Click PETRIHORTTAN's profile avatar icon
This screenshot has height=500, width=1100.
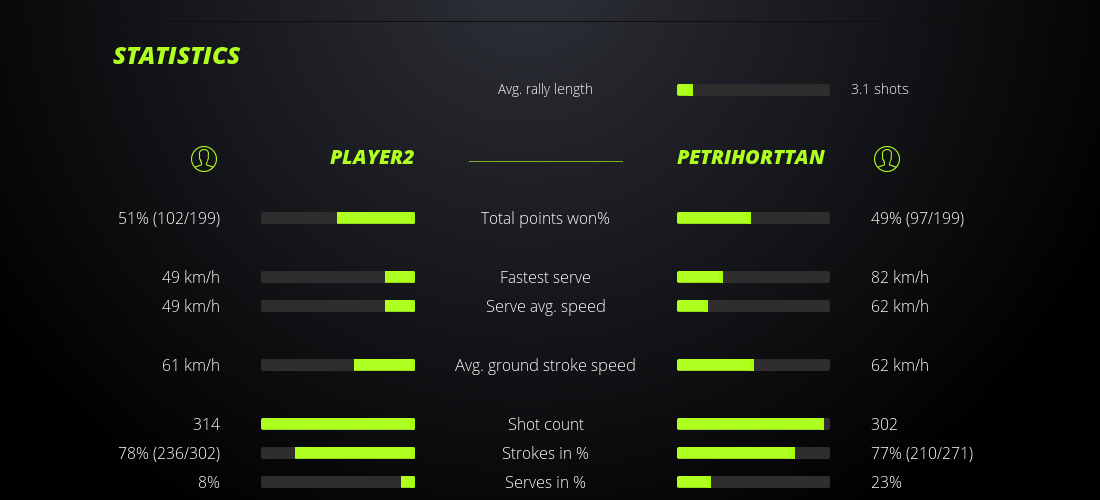point(887,158)
